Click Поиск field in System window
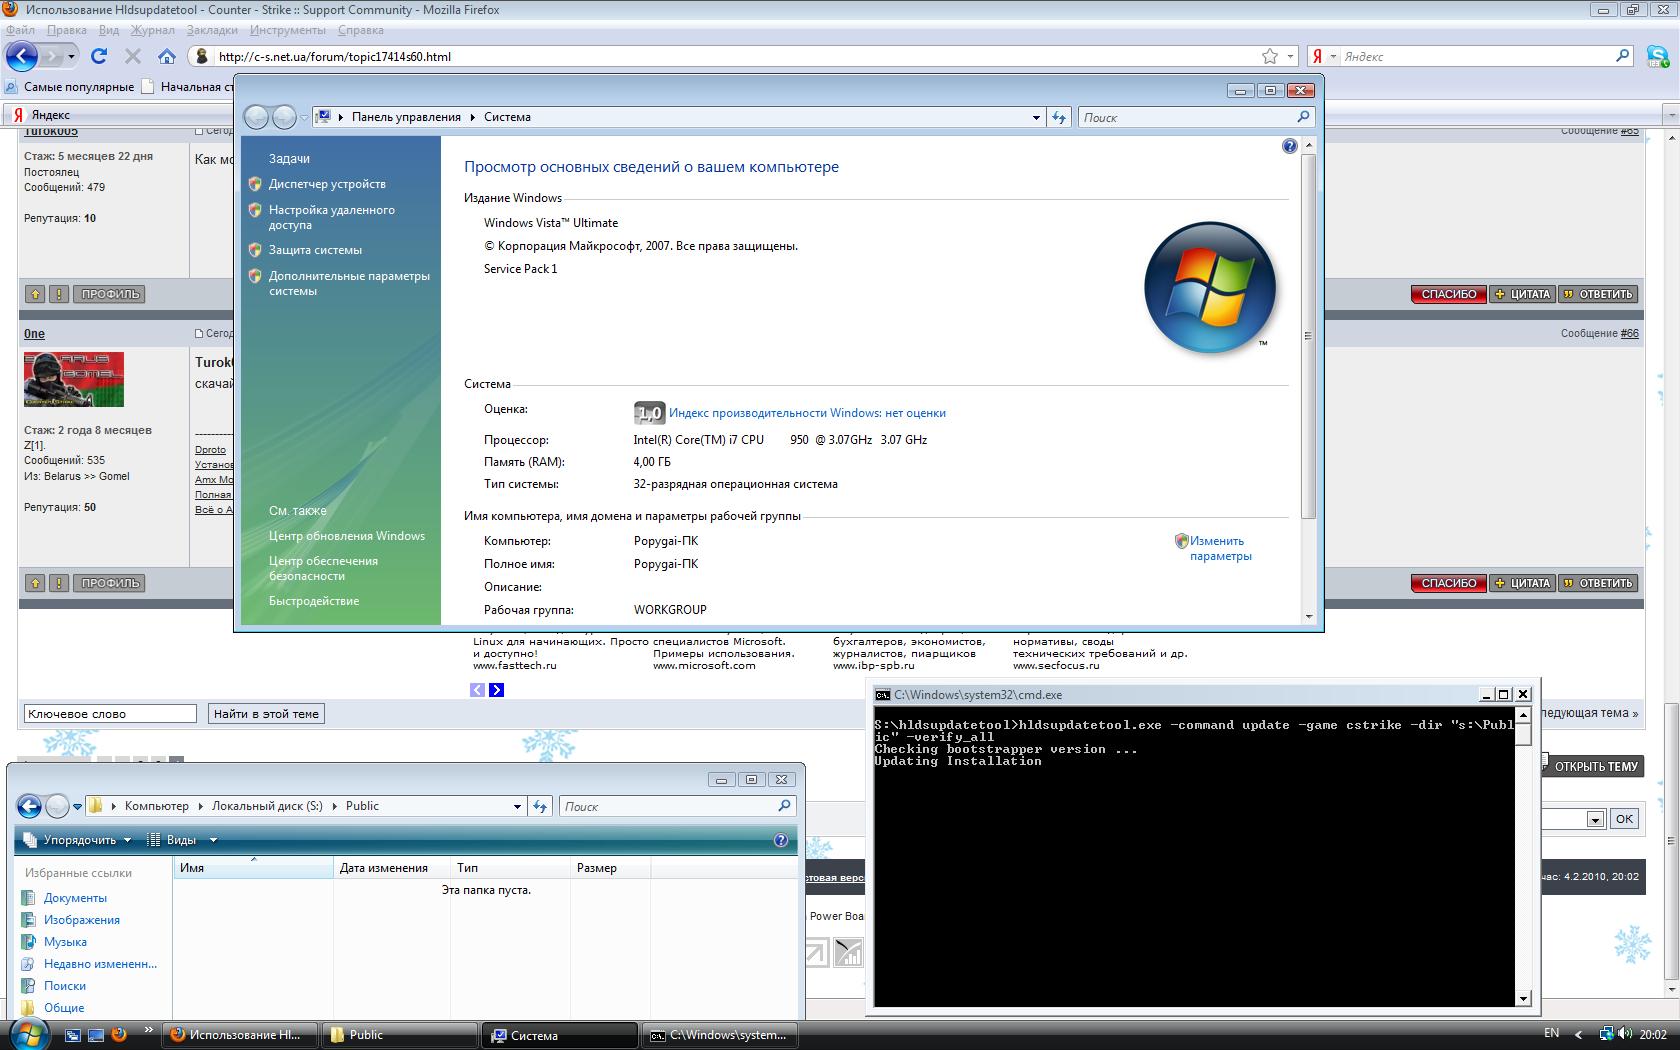This screenshot has height=1050, width=1680. pyautogui.click(x=1187, y=117)
